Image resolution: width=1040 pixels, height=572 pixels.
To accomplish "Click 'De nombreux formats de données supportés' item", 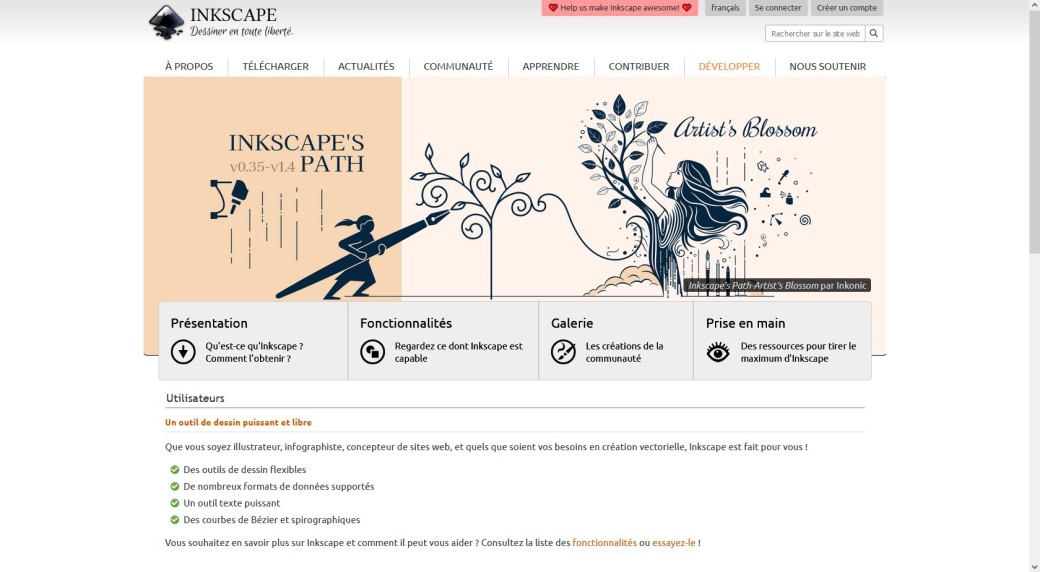I will point(279,486).
